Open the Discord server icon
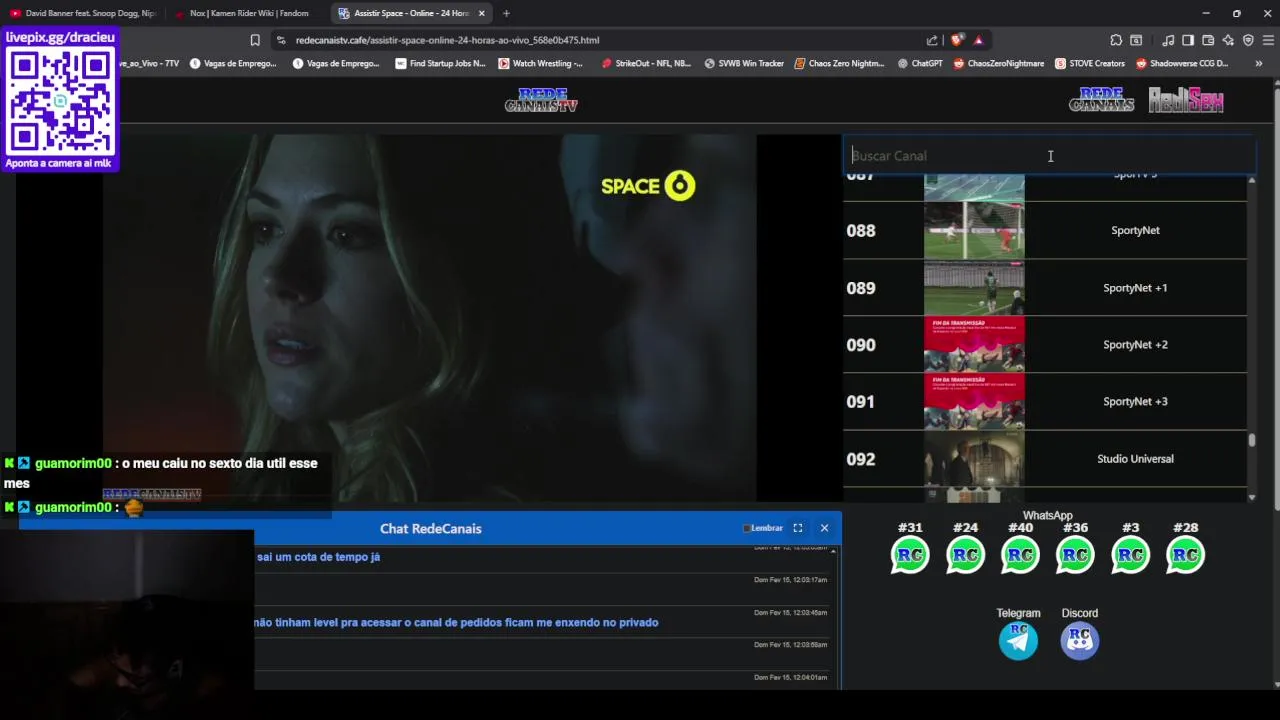 coord(1079,640)
